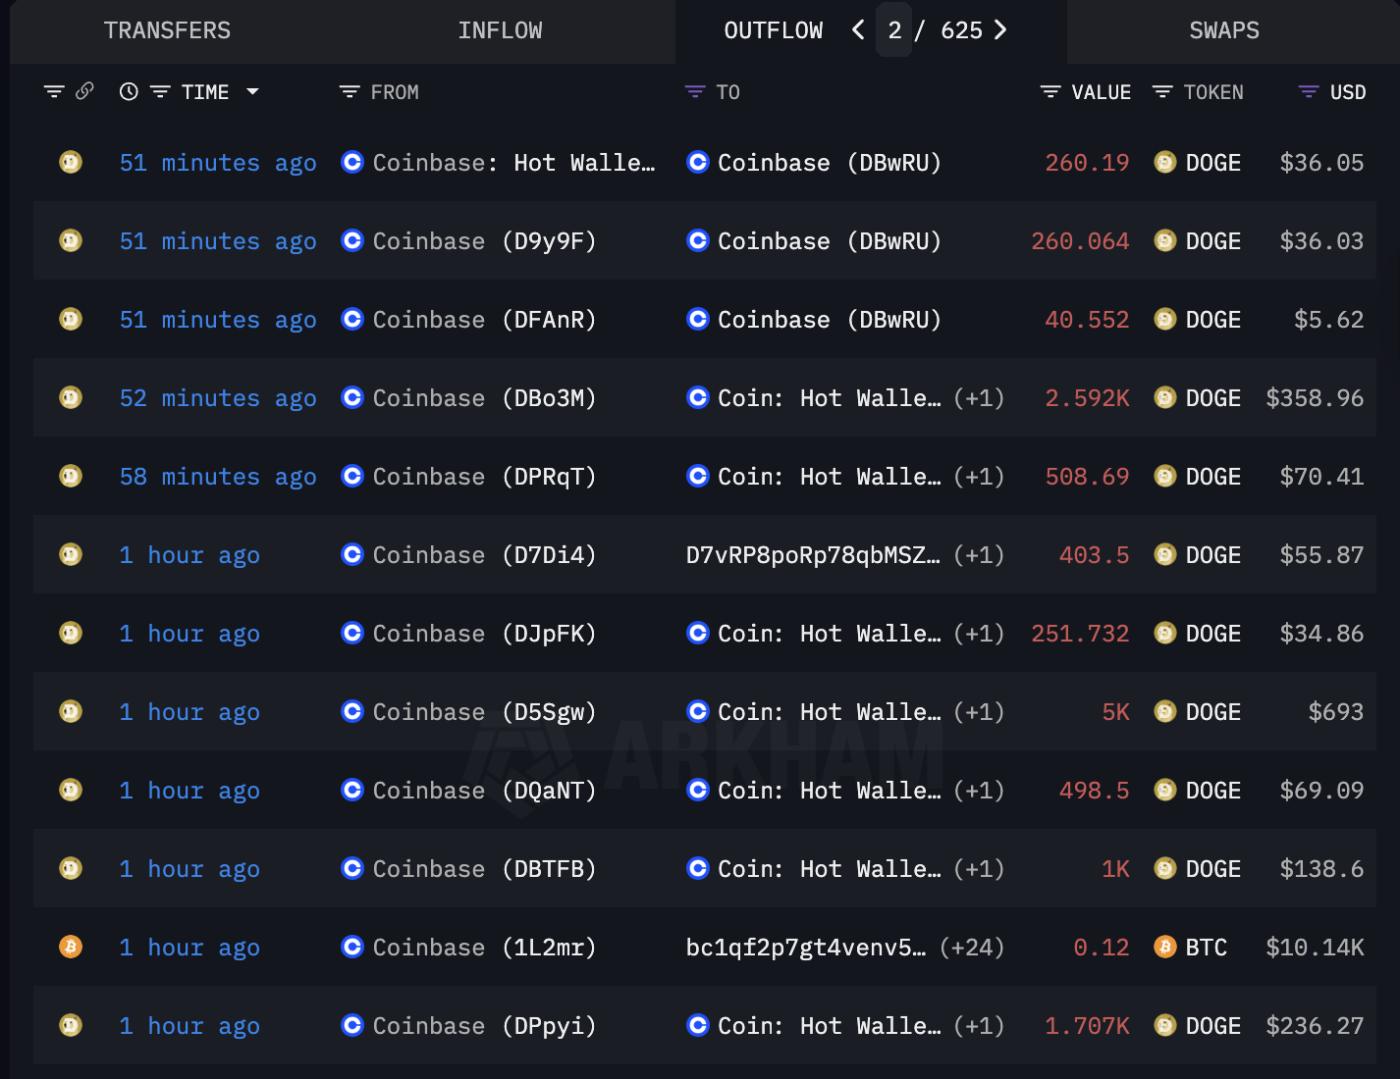Click the Coinbase icon next to Coinbase (D9y9F)
The image size is (1400, 1079).
coord(352,241)
